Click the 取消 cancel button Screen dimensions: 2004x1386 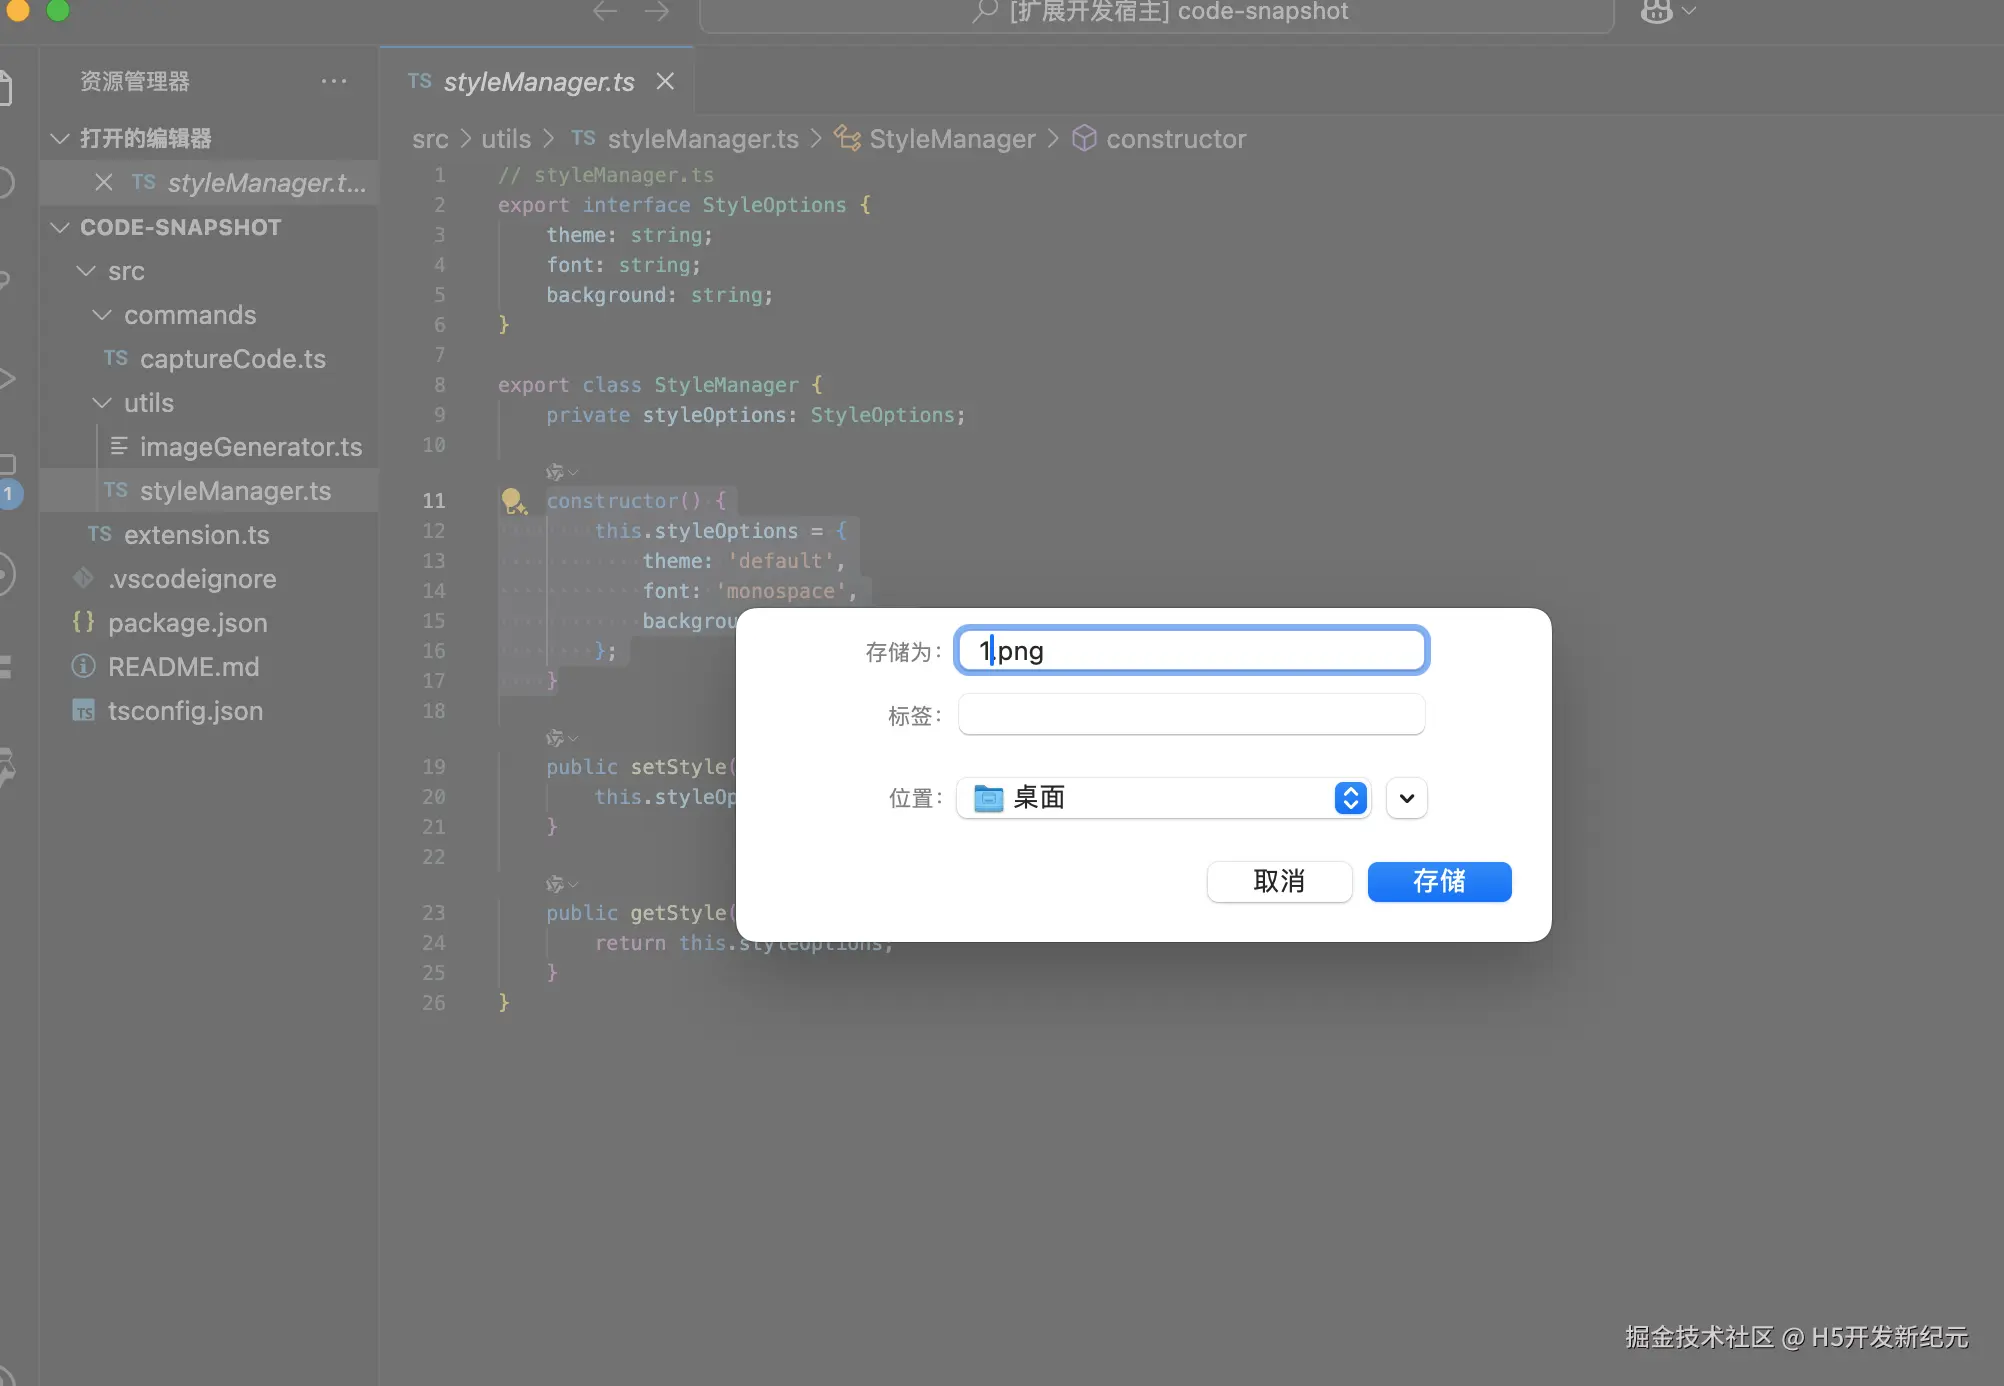[1279, 881]
